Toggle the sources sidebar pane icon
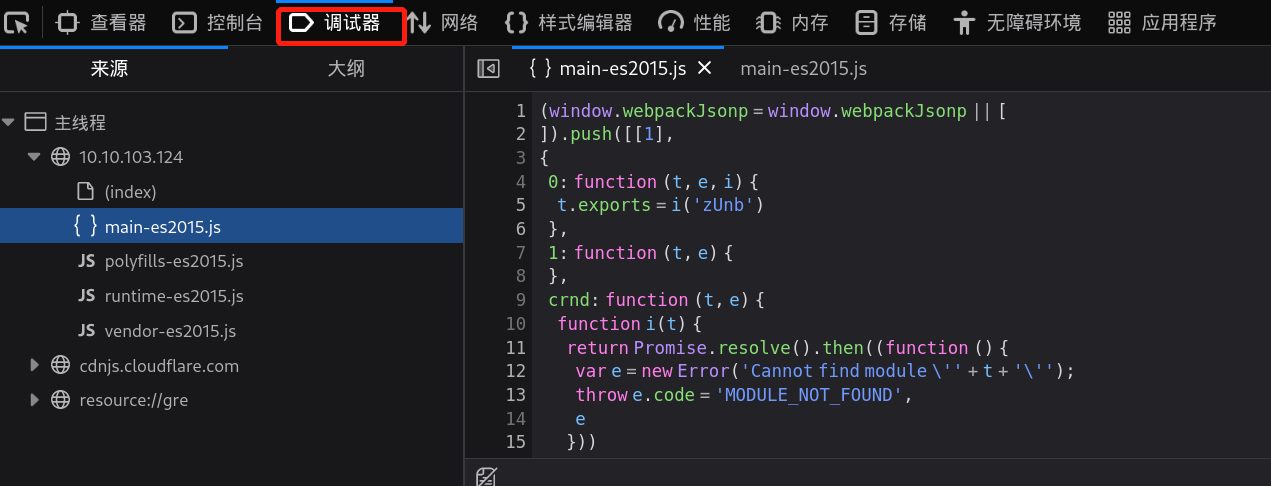The image size is (1271, 486). [x=488, y=68]
